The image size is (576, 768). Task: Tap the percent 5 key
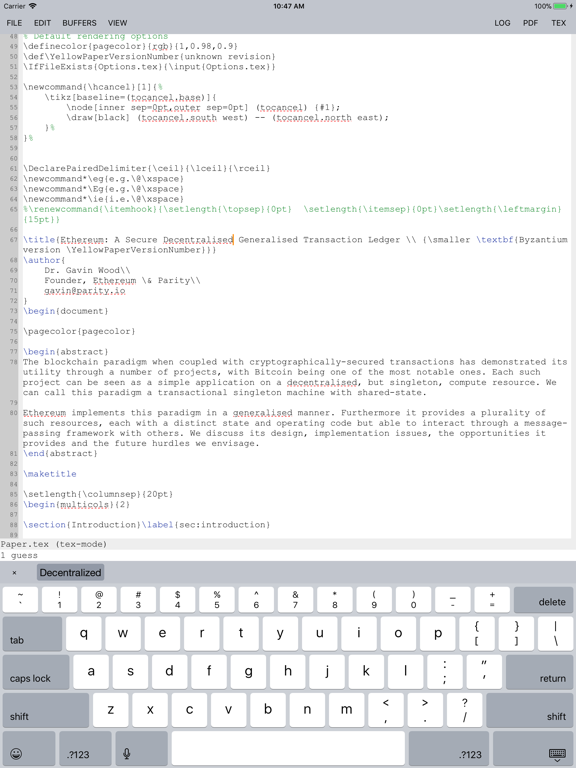[217, 600]
